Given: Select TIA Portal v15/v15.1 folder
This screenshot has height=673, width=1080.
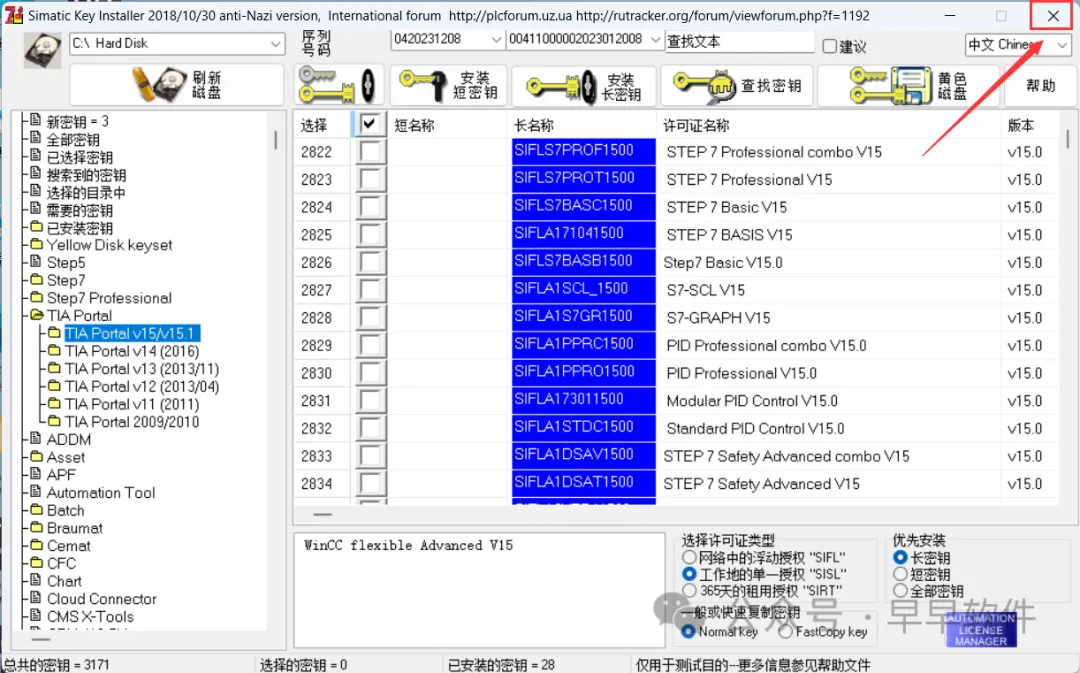Looking at the screenshot, I should [132, 333].
